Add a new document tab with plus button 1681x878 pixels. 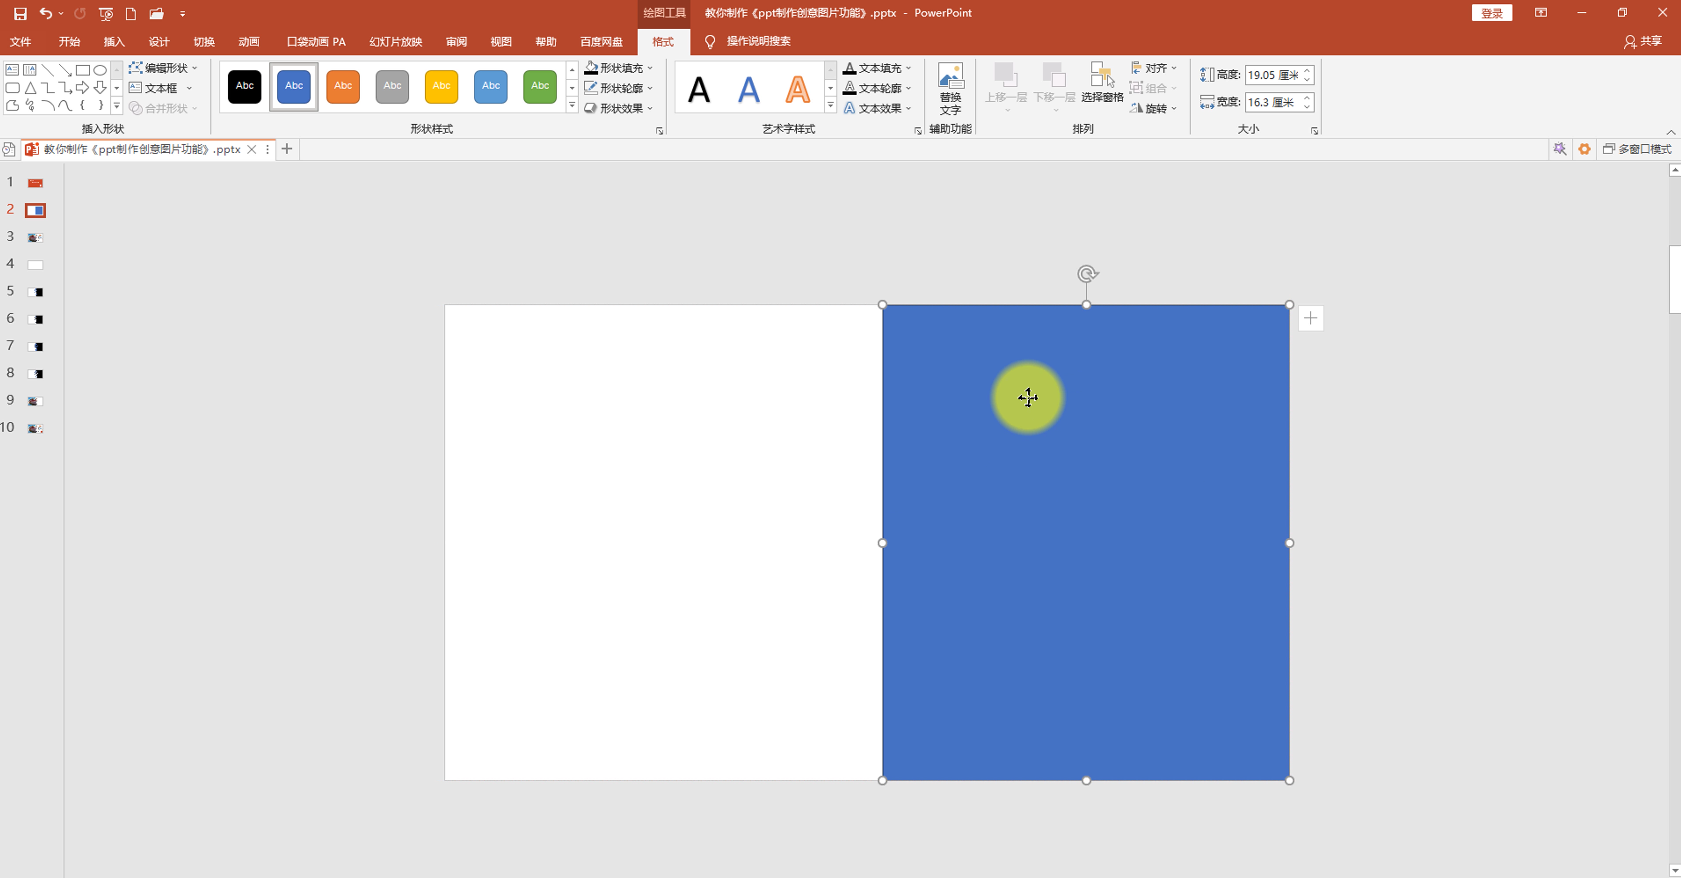point(287,149)
